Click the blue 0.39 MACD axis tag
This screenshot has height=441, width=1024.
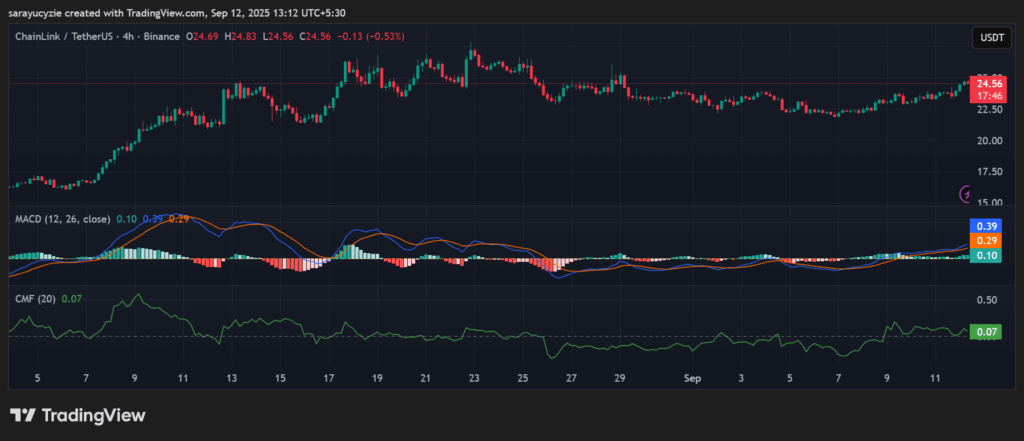987,225
